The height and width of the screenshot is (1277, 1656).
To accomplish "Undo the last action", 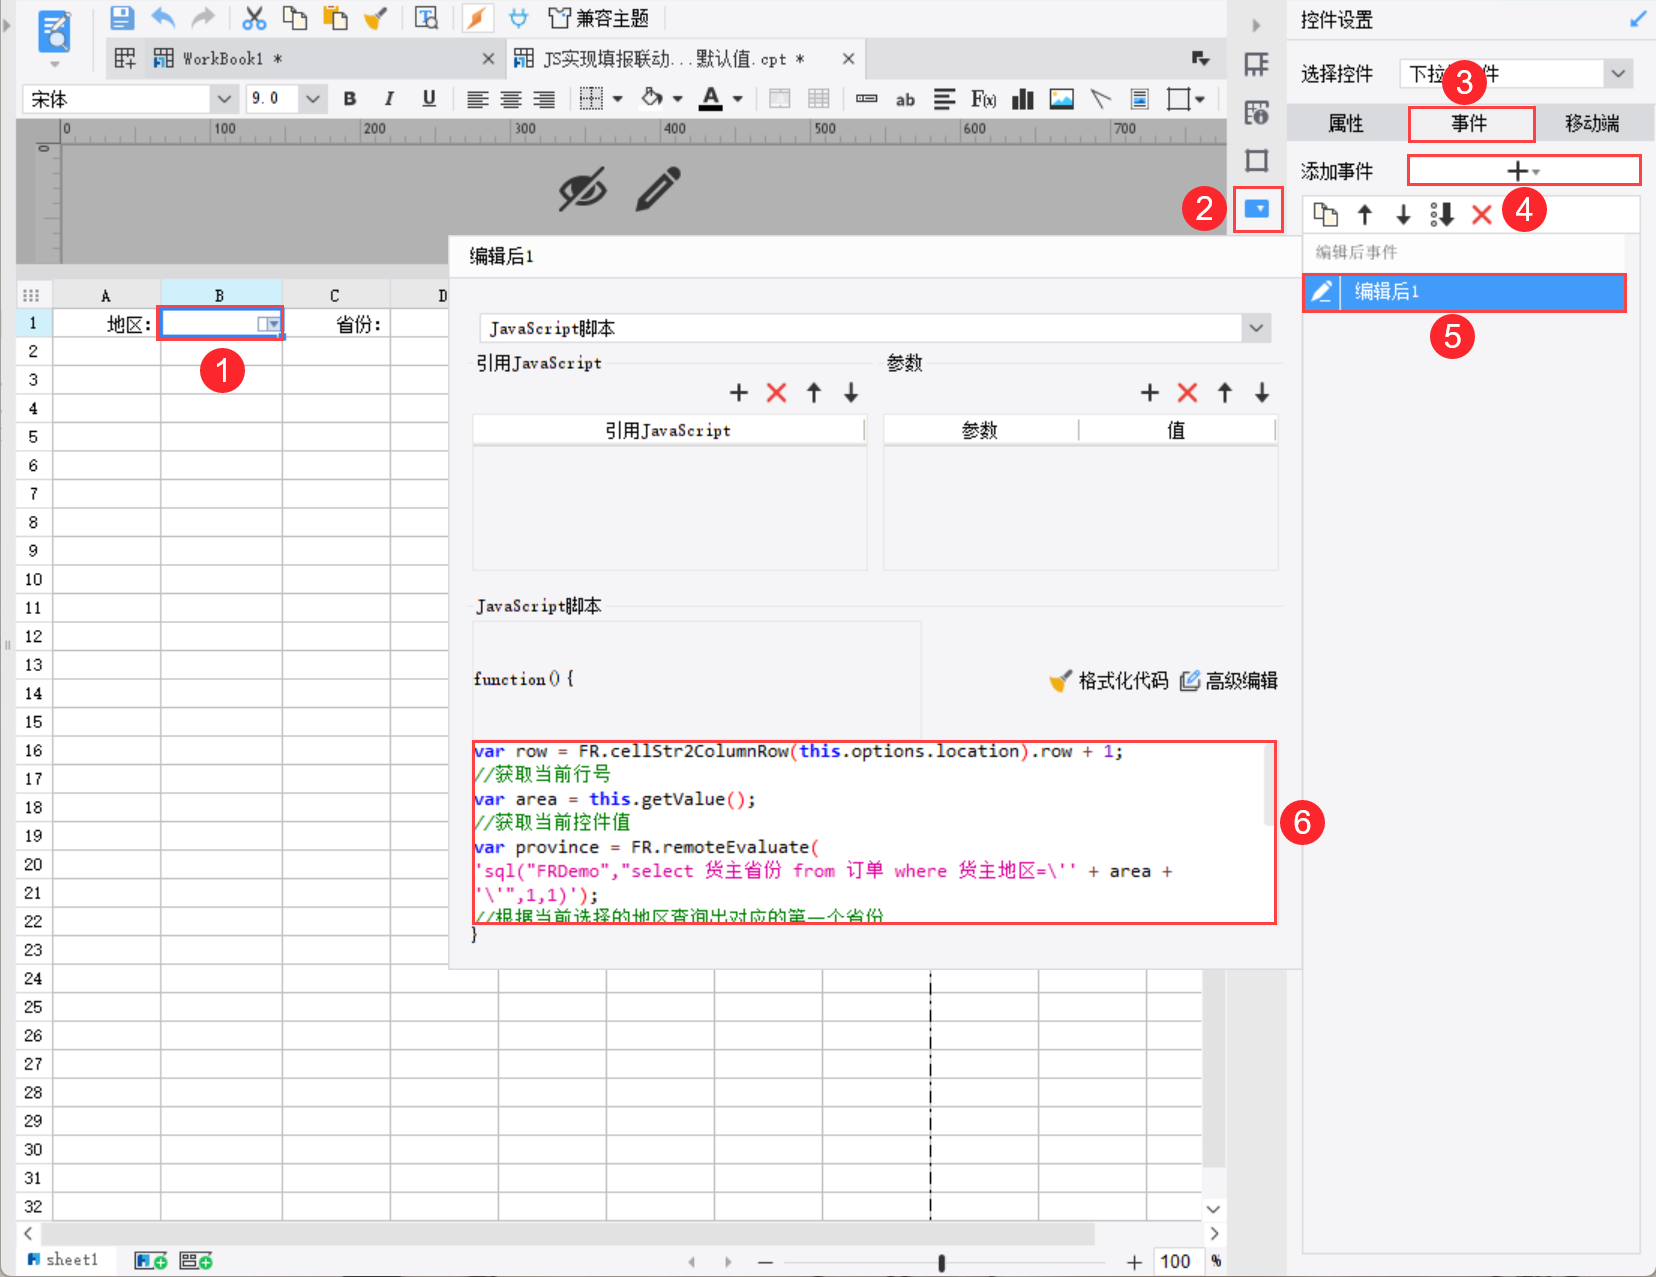I will point(163,18).
